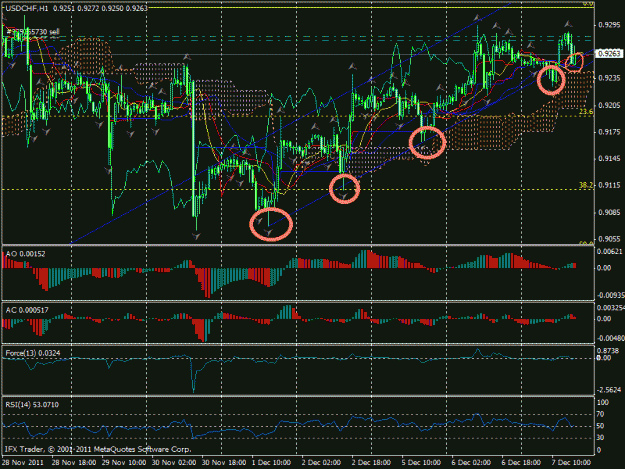Image resolution: width=625 pixels, height=469 pixels.
Task: Click time axis label 7 Dec 10:00
Action: click(x=571, y=463)
